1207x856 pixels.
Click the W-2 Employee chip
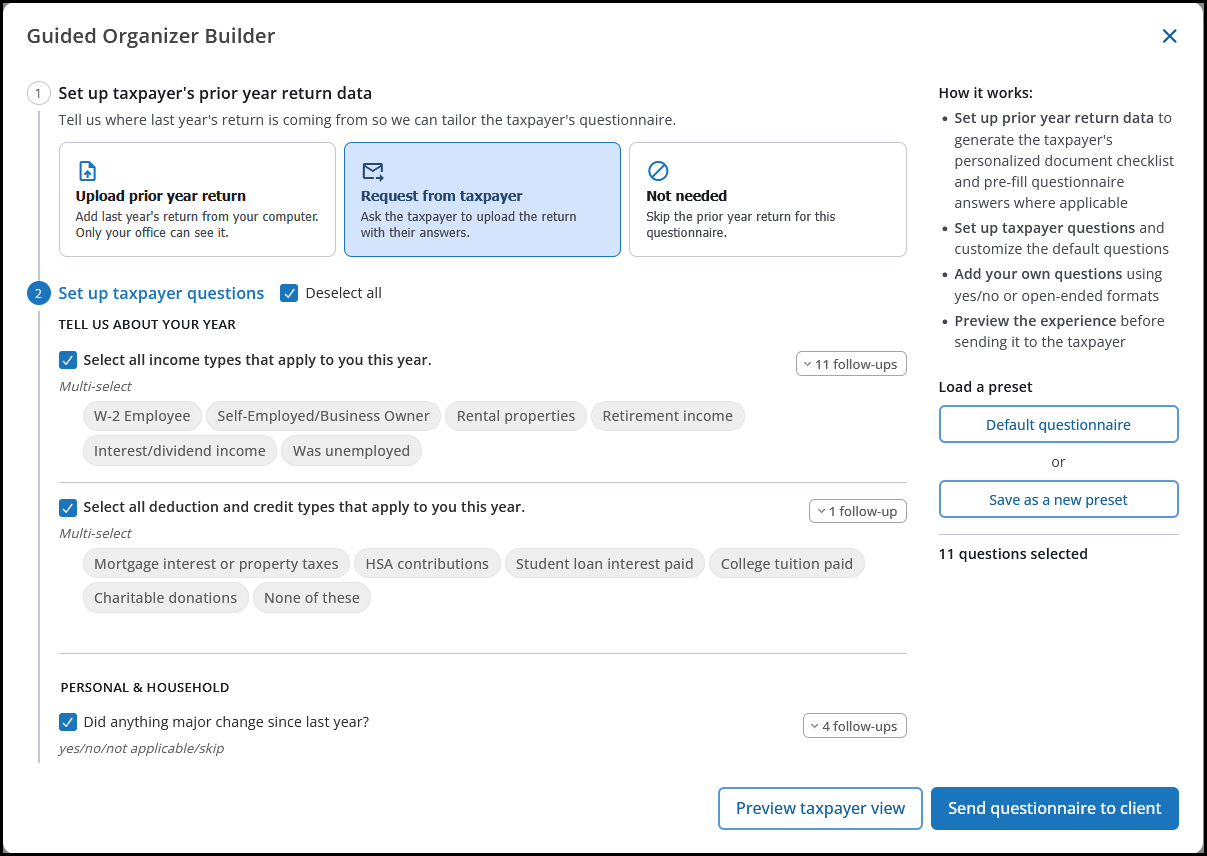[x=142, y=416]
